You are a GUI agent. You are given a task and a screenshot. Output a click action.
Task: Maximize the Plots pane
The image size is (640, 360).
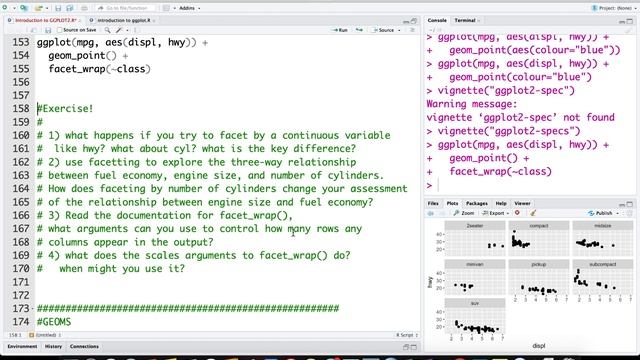pos(630,204)
